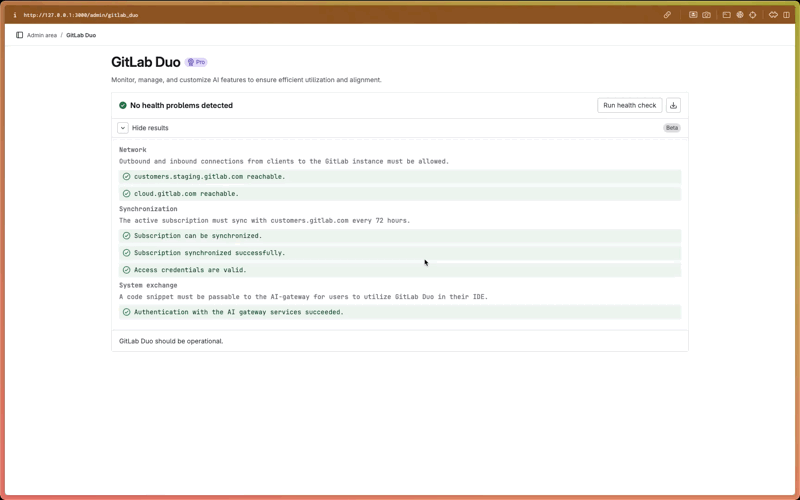This screenshot has width=800, height=500.
Task: Click check icon for Access credentials are valid
Action: tap(127, 270)
